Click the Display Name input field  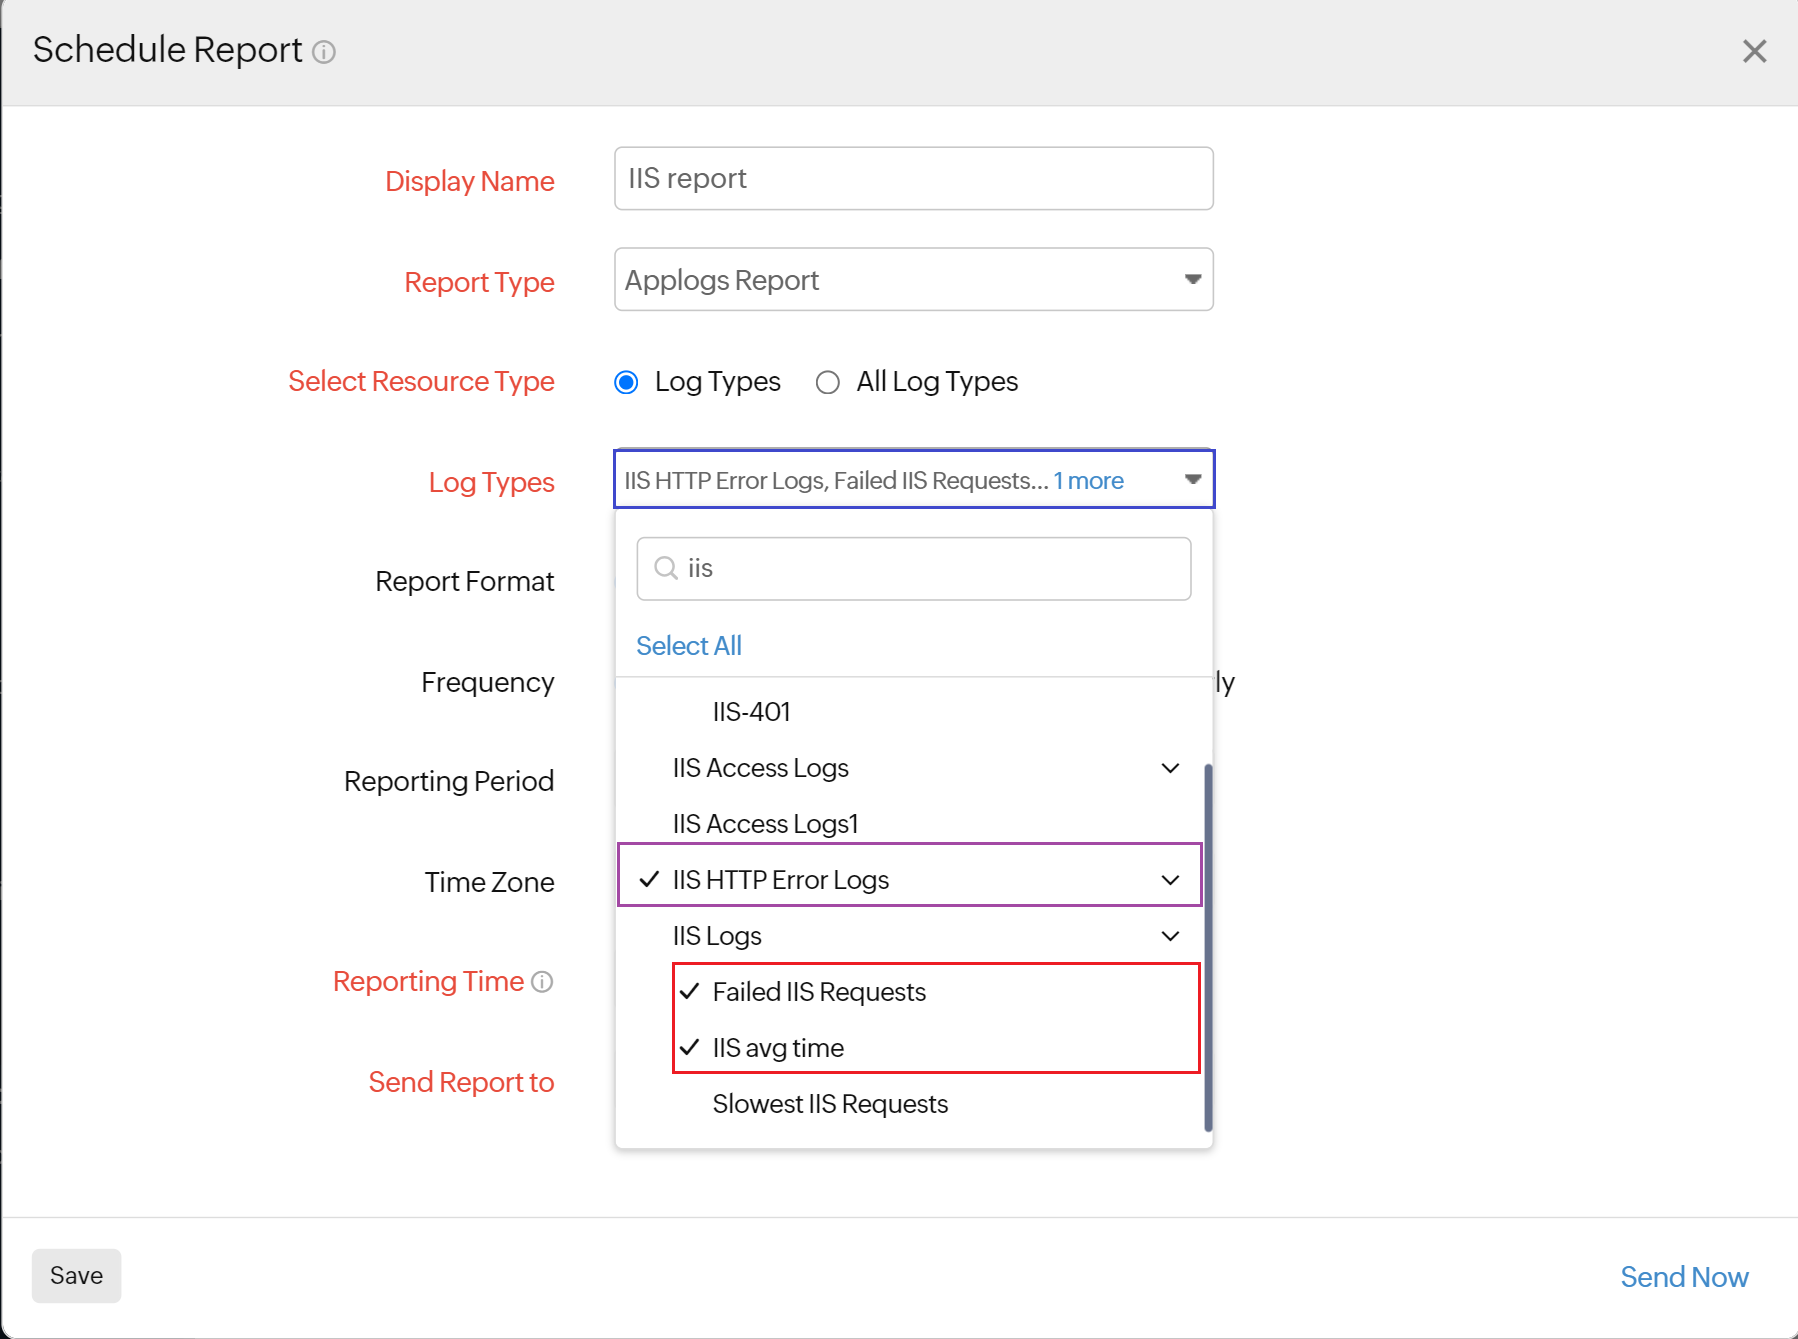912,178
